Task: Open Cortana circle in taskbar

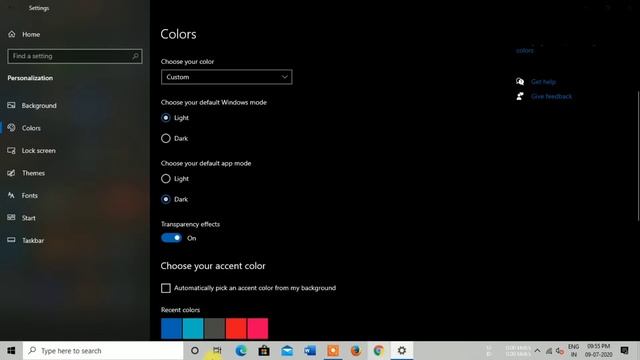Action: pos(195,351)
